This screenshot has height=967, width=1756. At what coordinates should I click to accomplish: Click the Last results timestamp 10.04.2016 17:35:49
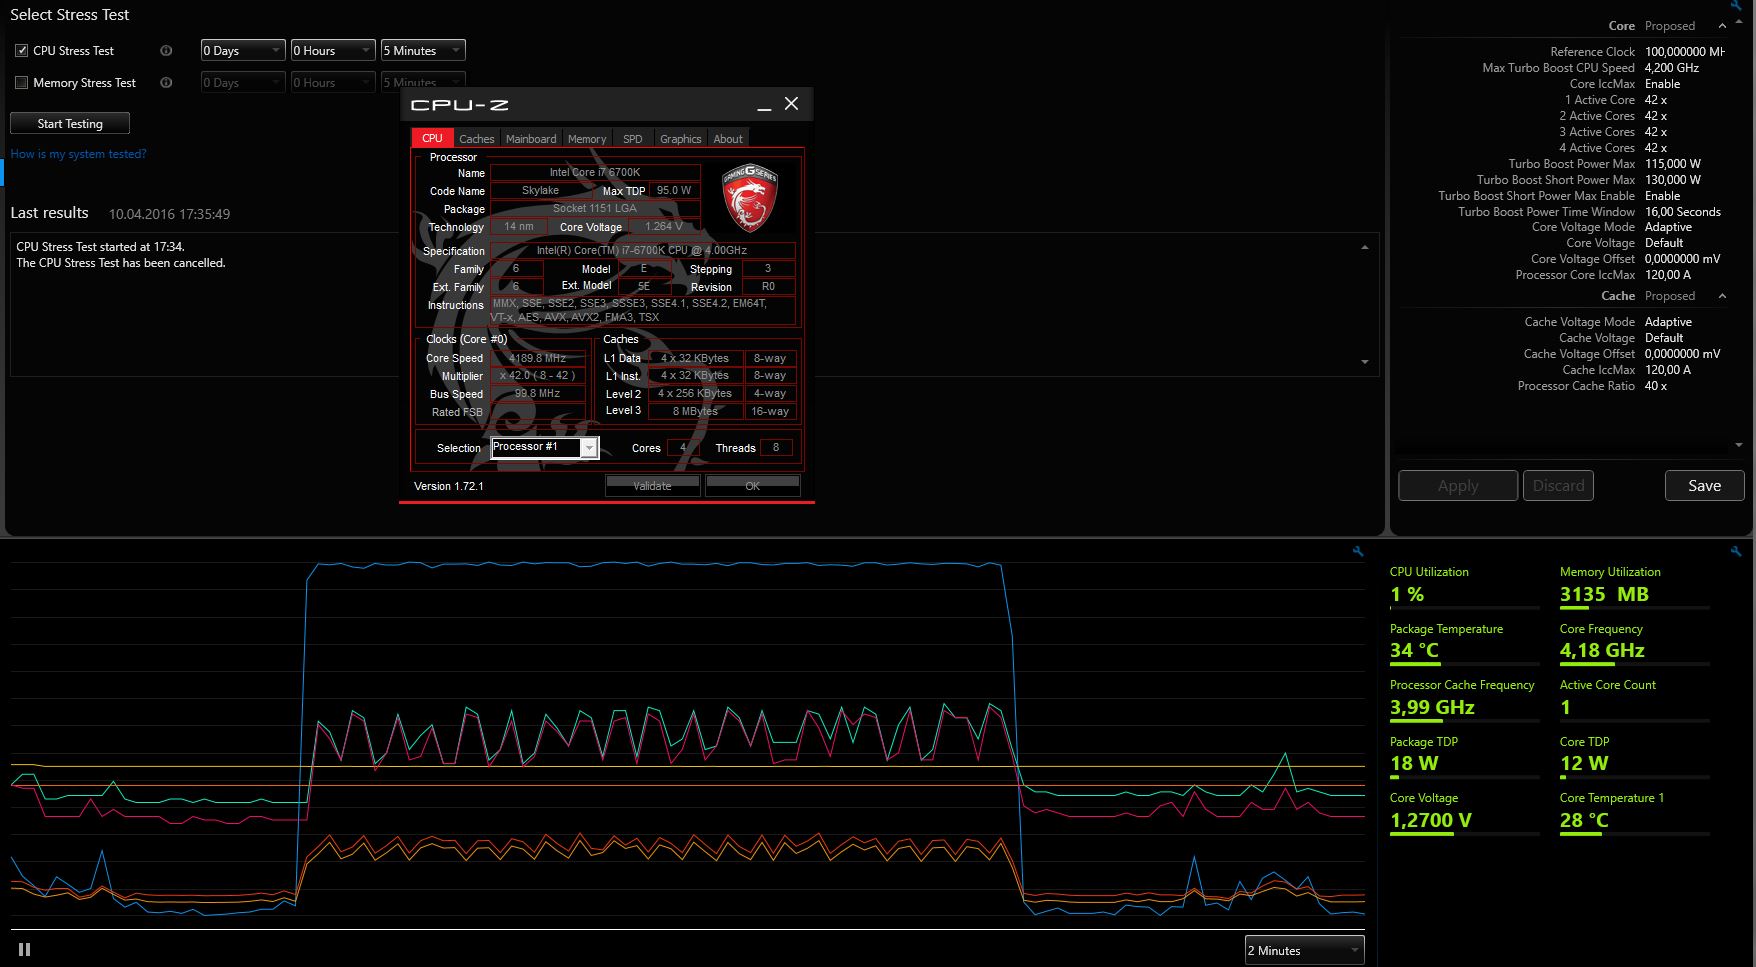point(169,214)
